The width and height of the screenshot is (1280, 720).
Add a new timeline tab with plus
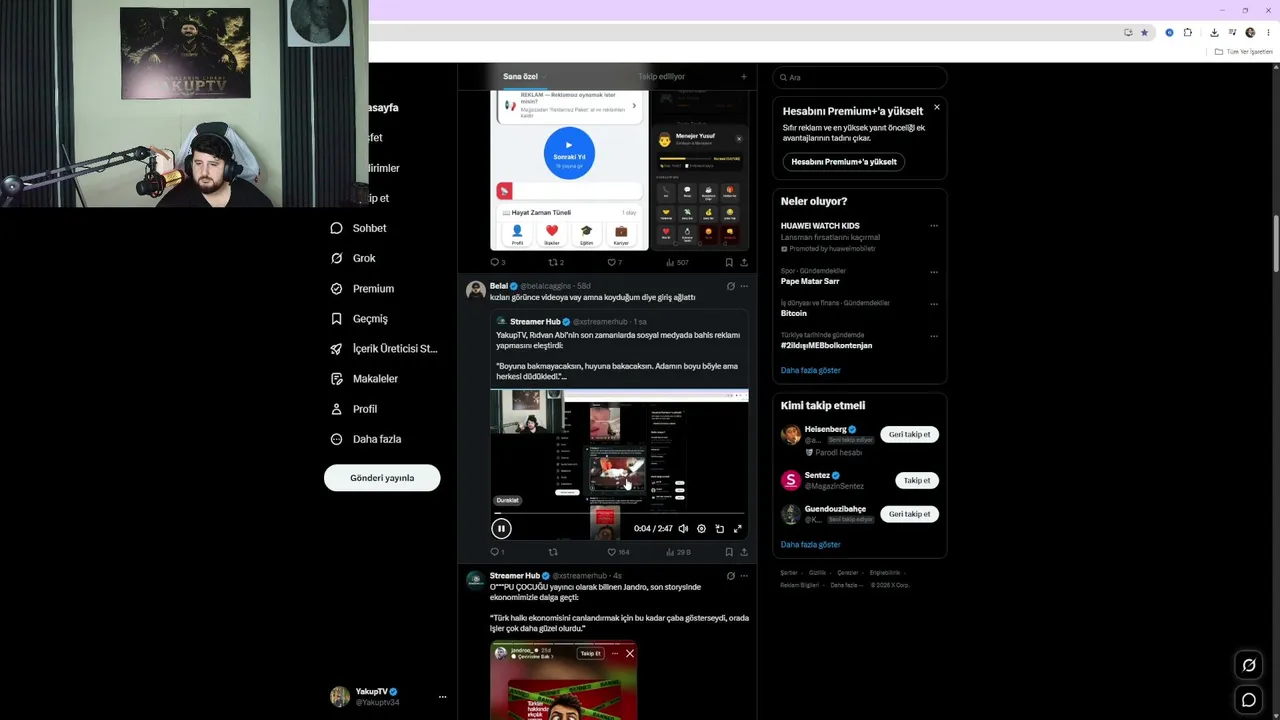743,77
